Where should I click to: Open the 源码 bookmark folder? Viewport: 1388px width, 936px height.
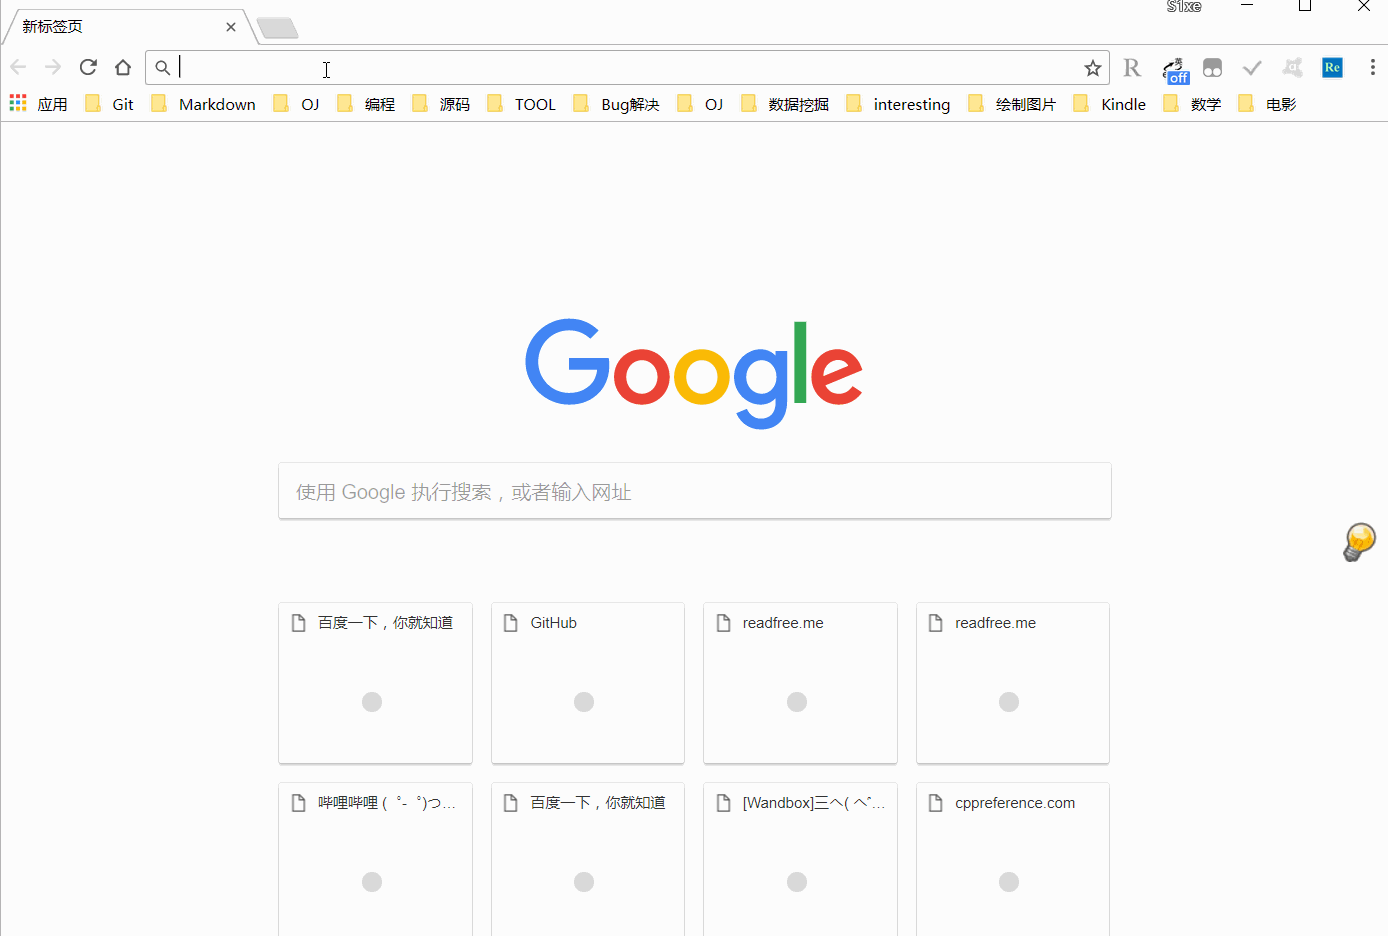coord(441,104)
